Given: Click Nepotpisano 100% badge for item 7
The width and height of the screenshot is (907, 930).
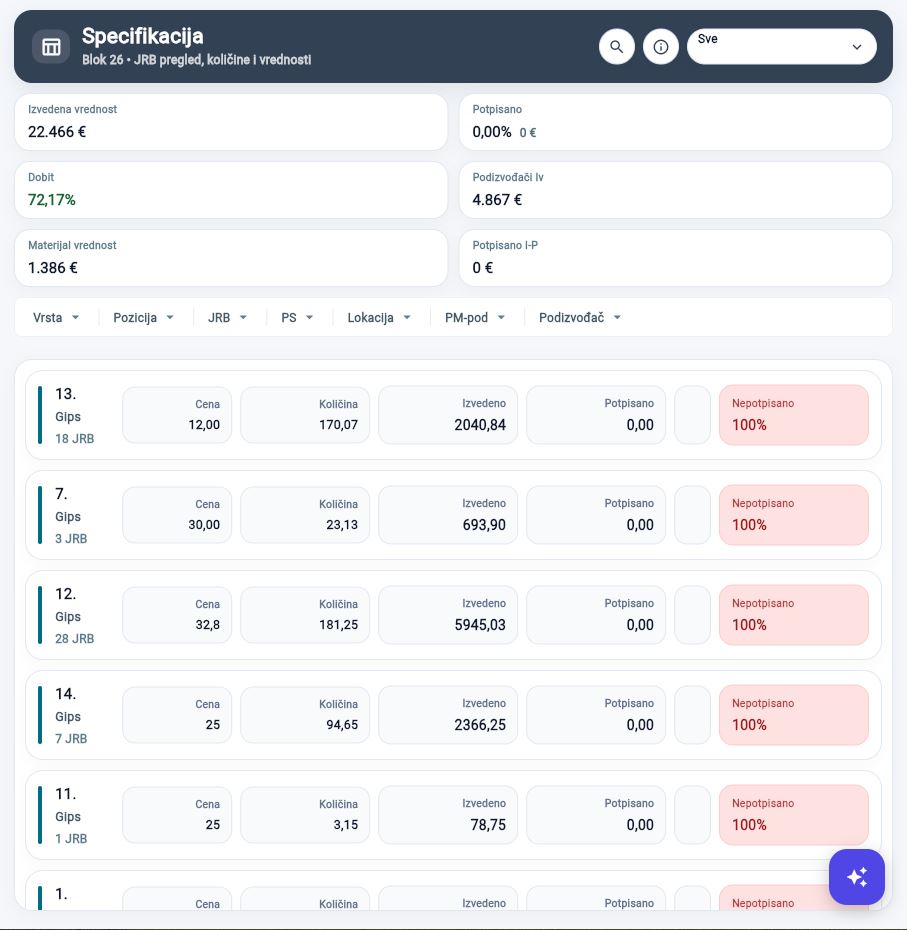Looking at the screenshot, I should coord(794,515).
